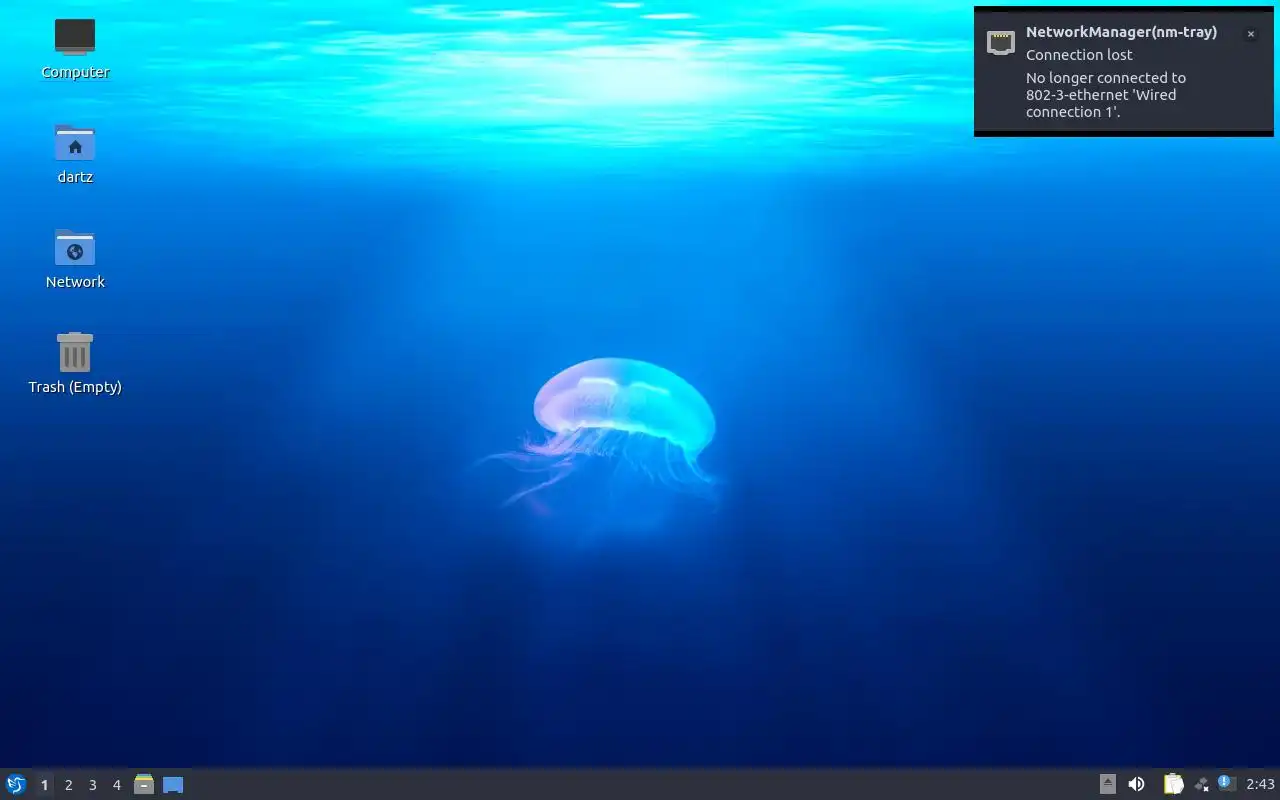Open the Lubuntu application menu
1280x800 pixels.
[16, 785]
